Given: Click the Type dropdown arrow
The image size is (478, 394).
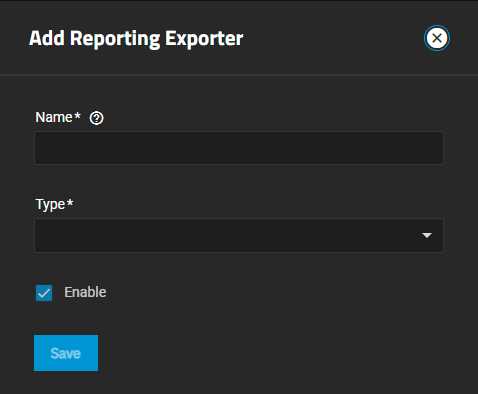Looking at the screenshot, I should [427, 235].
